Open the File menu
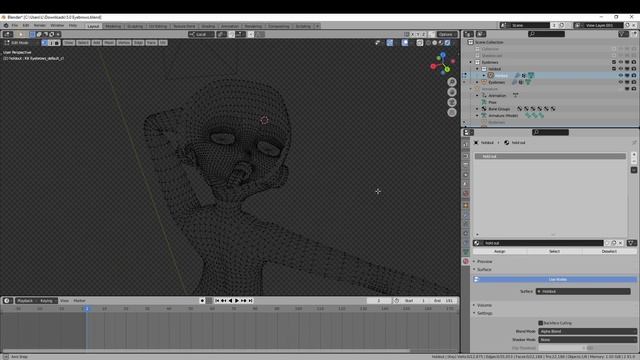Viewport: 640px width, 360px height. coord(15,25)
